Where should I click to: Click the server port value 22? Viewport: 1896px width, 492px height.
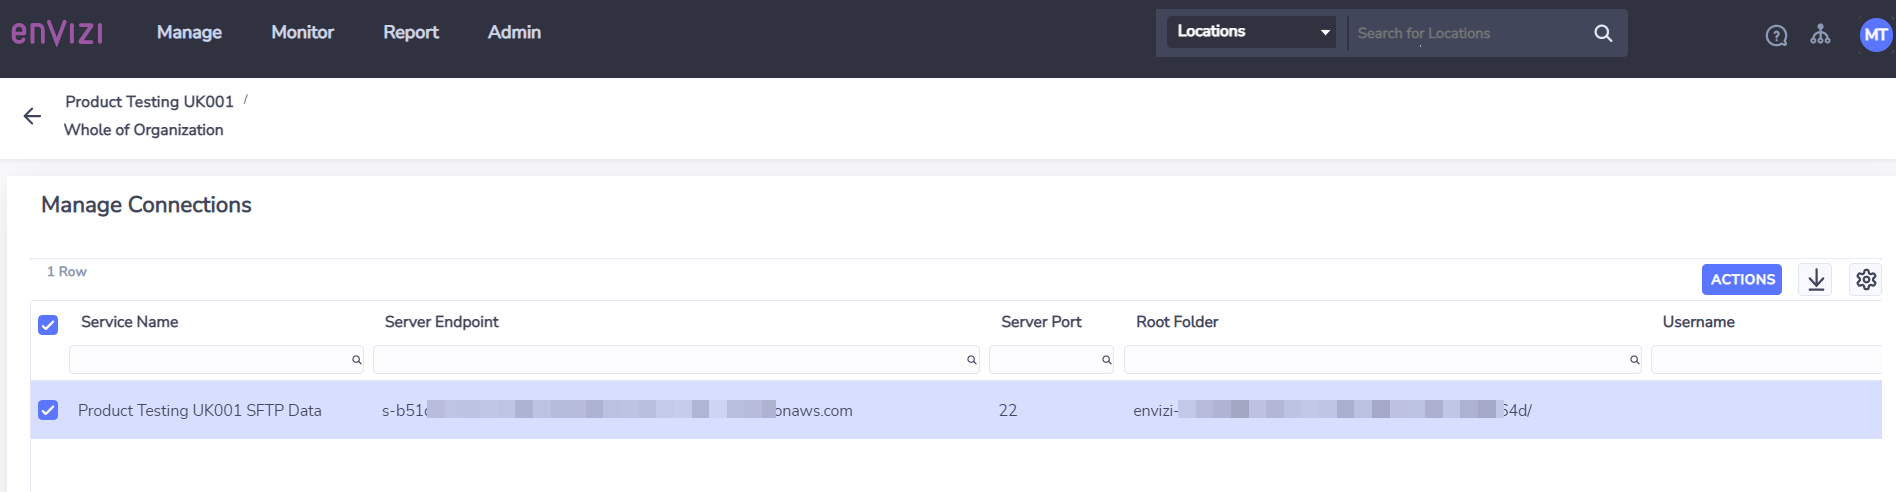click(x=1008, y=410)
